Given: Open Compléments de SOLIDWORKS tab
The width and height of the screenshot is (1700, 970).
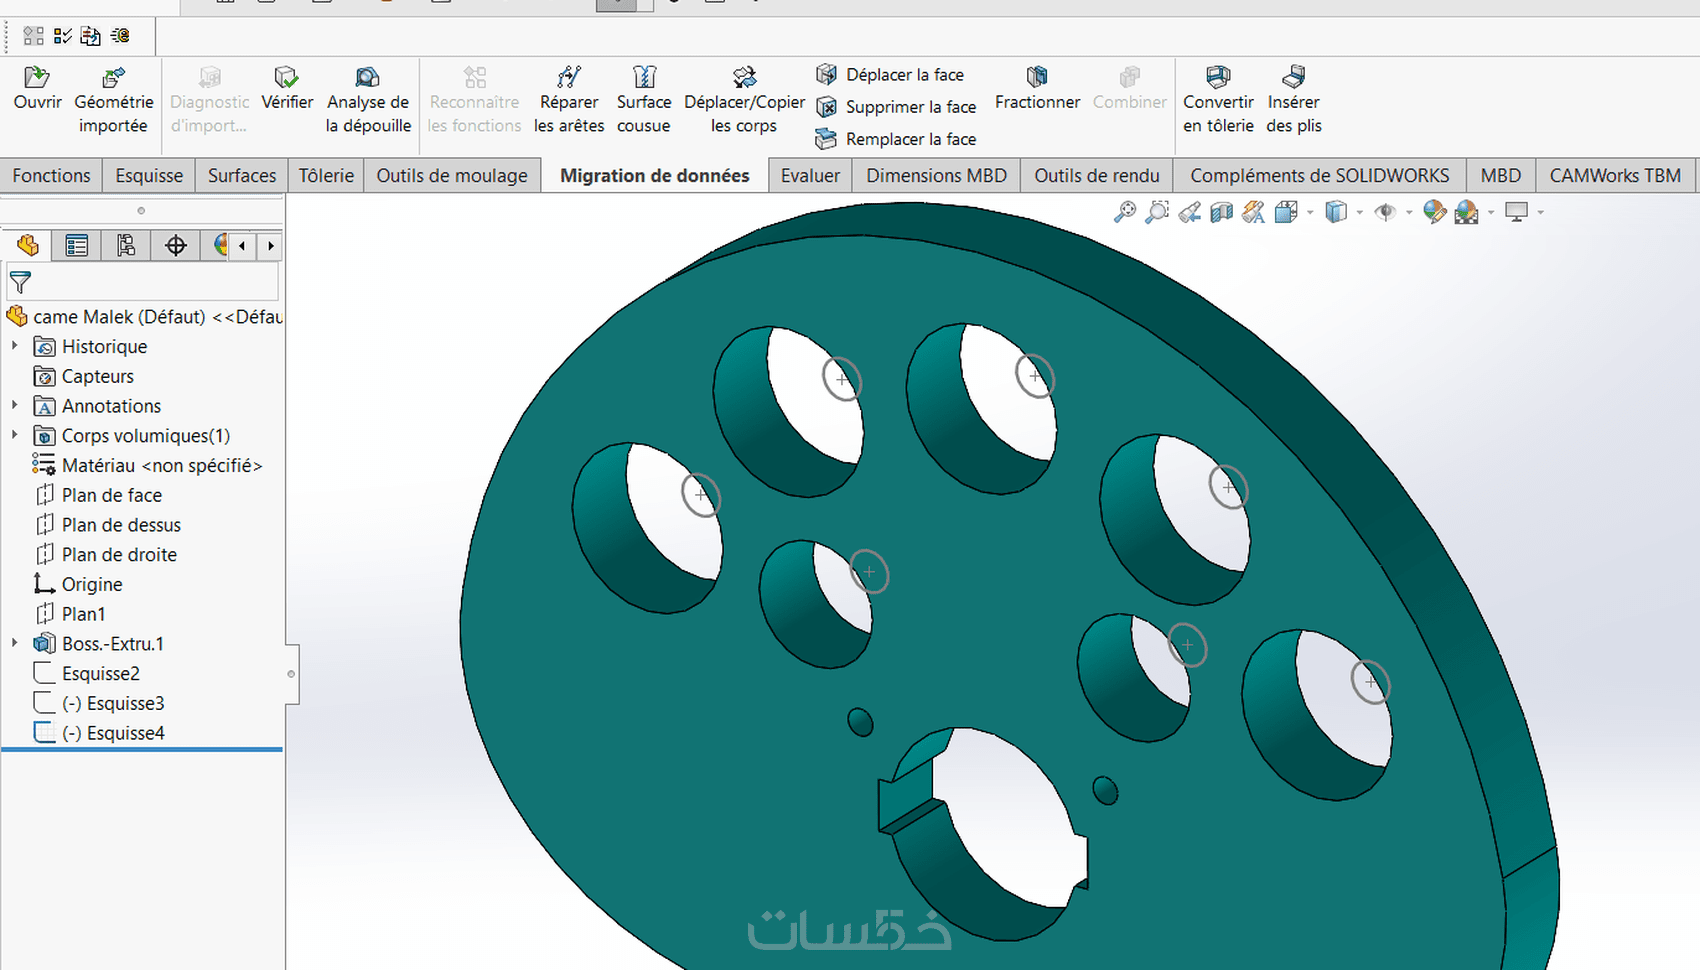Looking at the screenshot, I should (1320, 175).
